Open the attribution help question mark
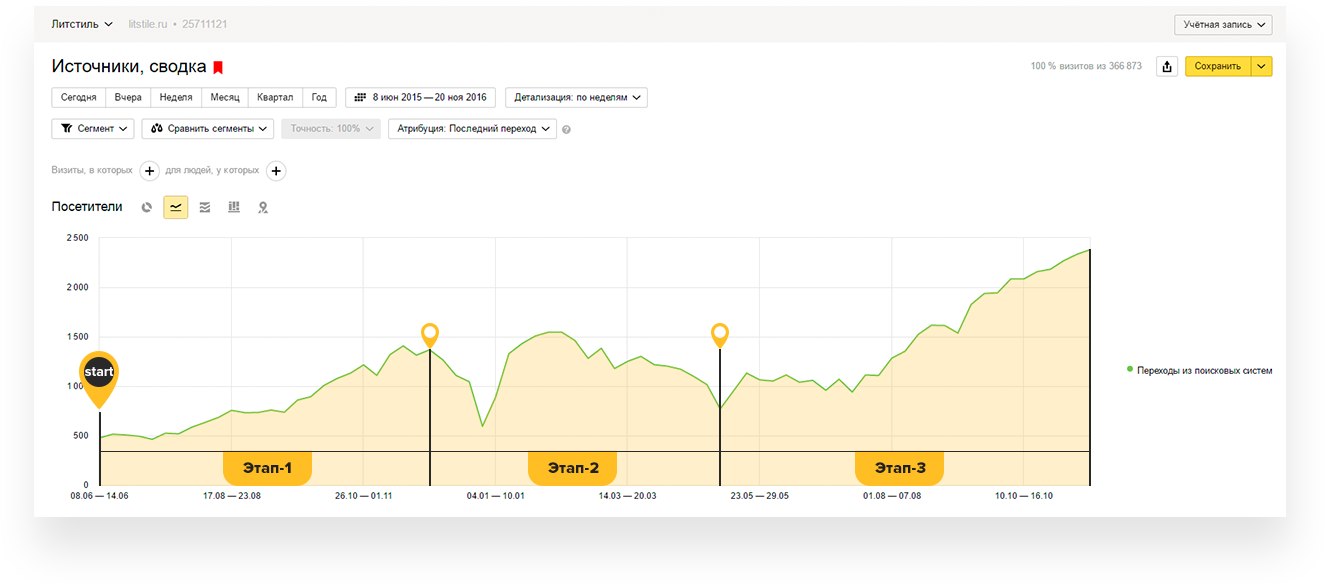Viewport: 1326px width, 585px height. 566,130
